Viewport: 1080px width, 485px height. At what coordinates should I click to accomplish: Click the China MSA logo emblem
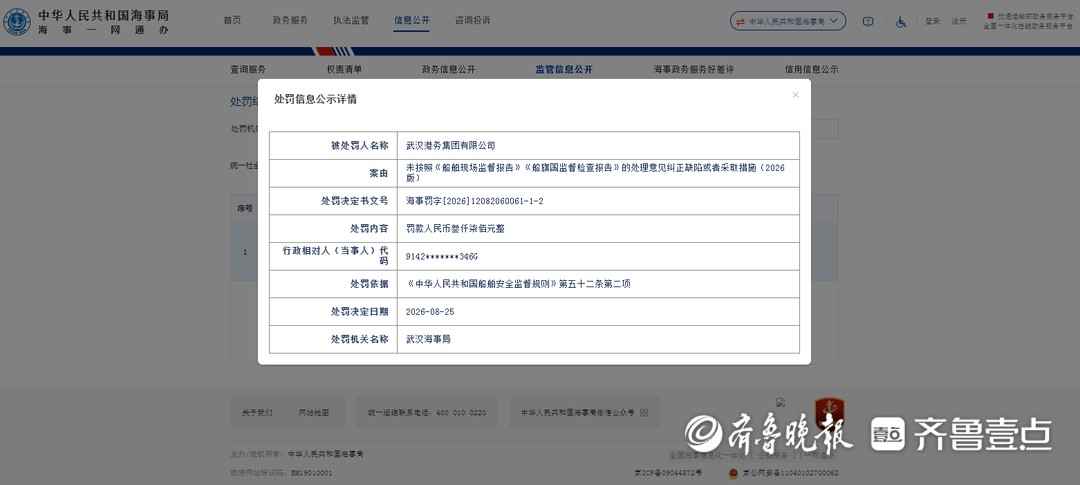(x=17, y=22)
